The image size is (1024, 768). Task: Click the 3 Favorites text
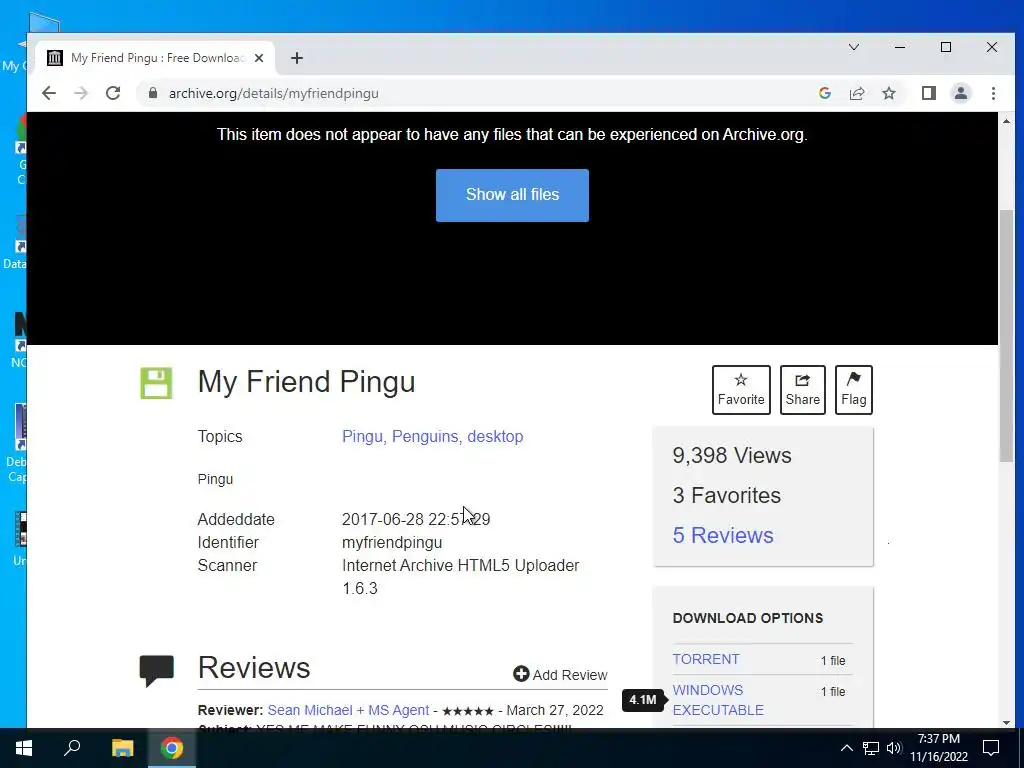(x=726, y=496)
